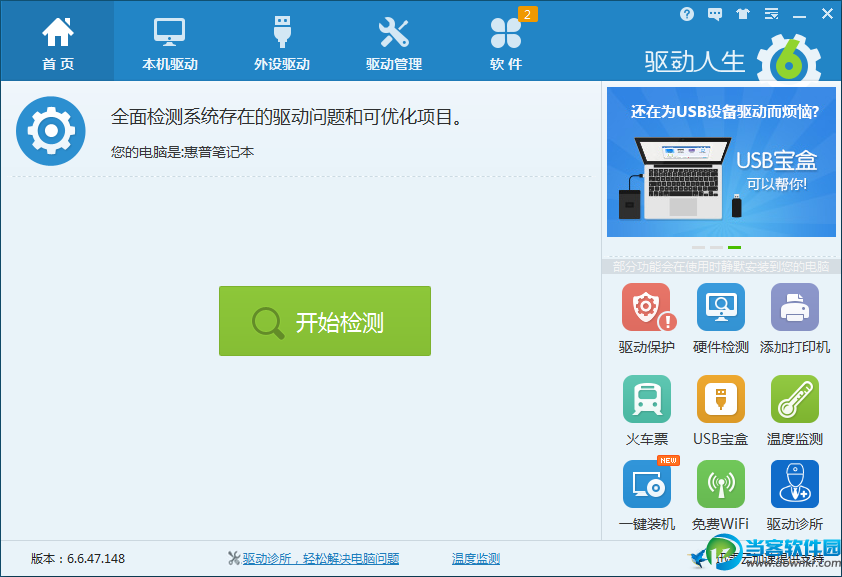The image size is (842, 577).
Task: Click the blue gear settings icon
Action: click(x=50, y=130)
